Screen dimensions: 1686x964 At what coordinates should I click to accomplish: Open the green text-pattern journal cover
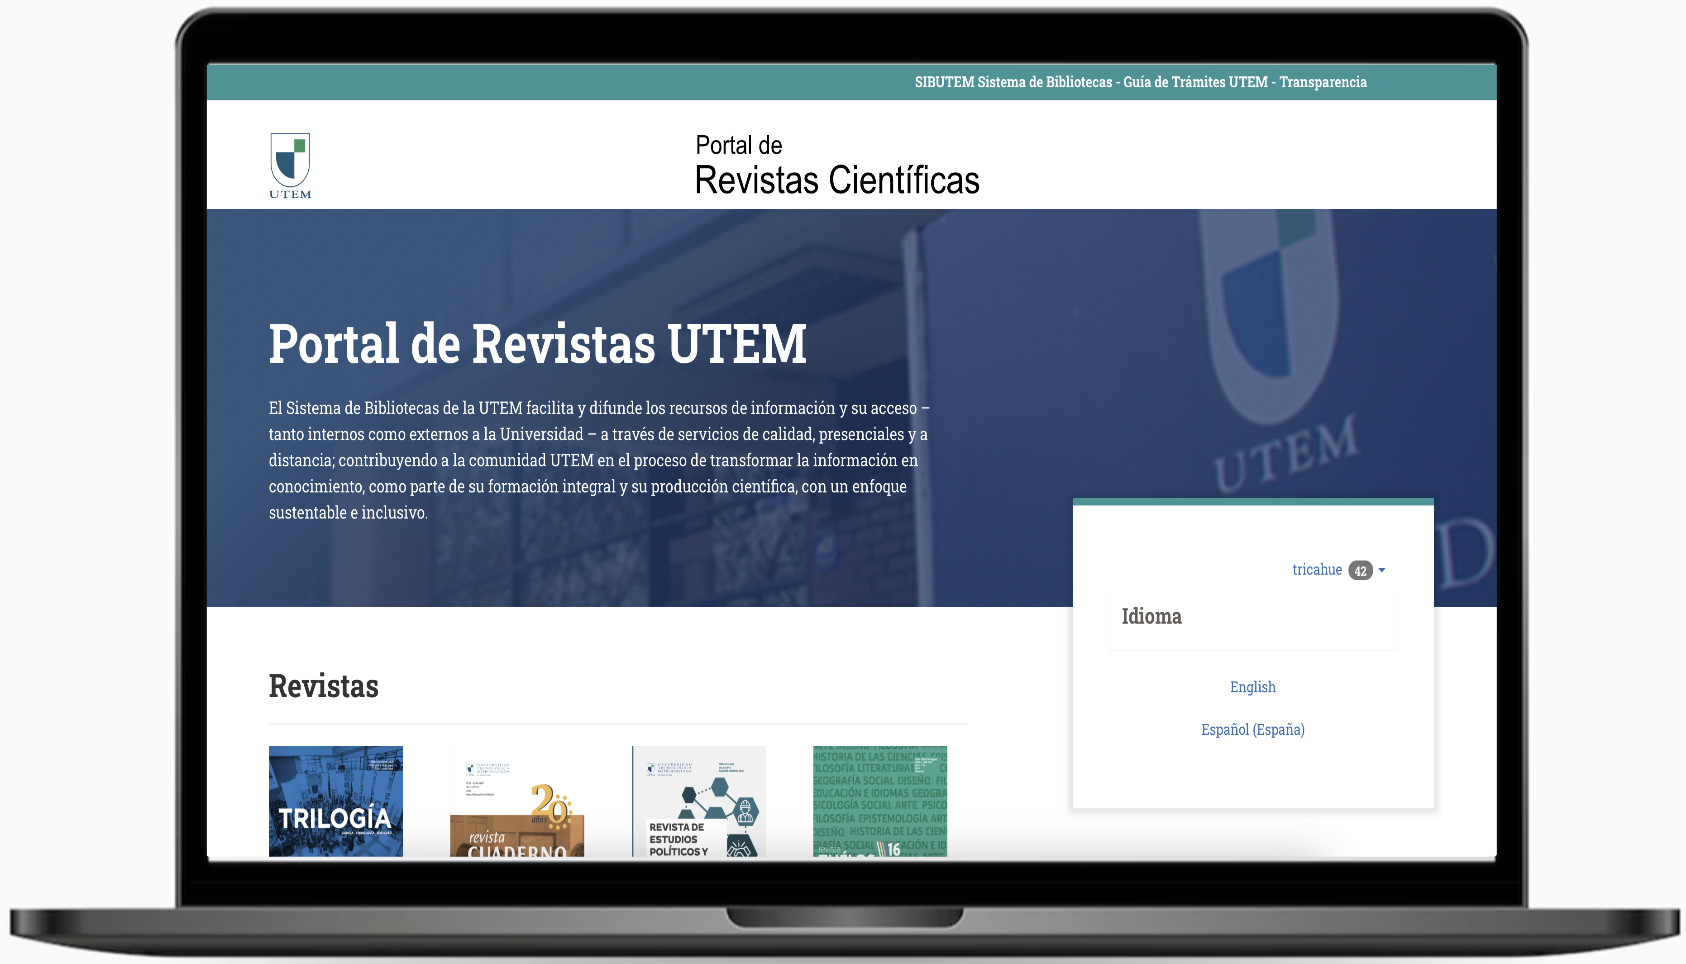(880, 801)
